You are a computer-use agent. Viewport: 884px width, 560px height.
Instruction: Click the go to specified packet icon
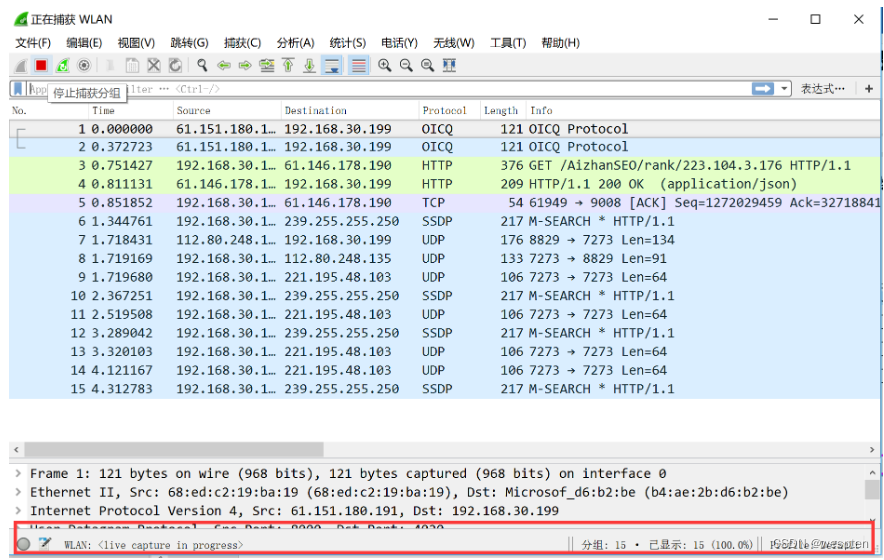[x=267, y=65]
